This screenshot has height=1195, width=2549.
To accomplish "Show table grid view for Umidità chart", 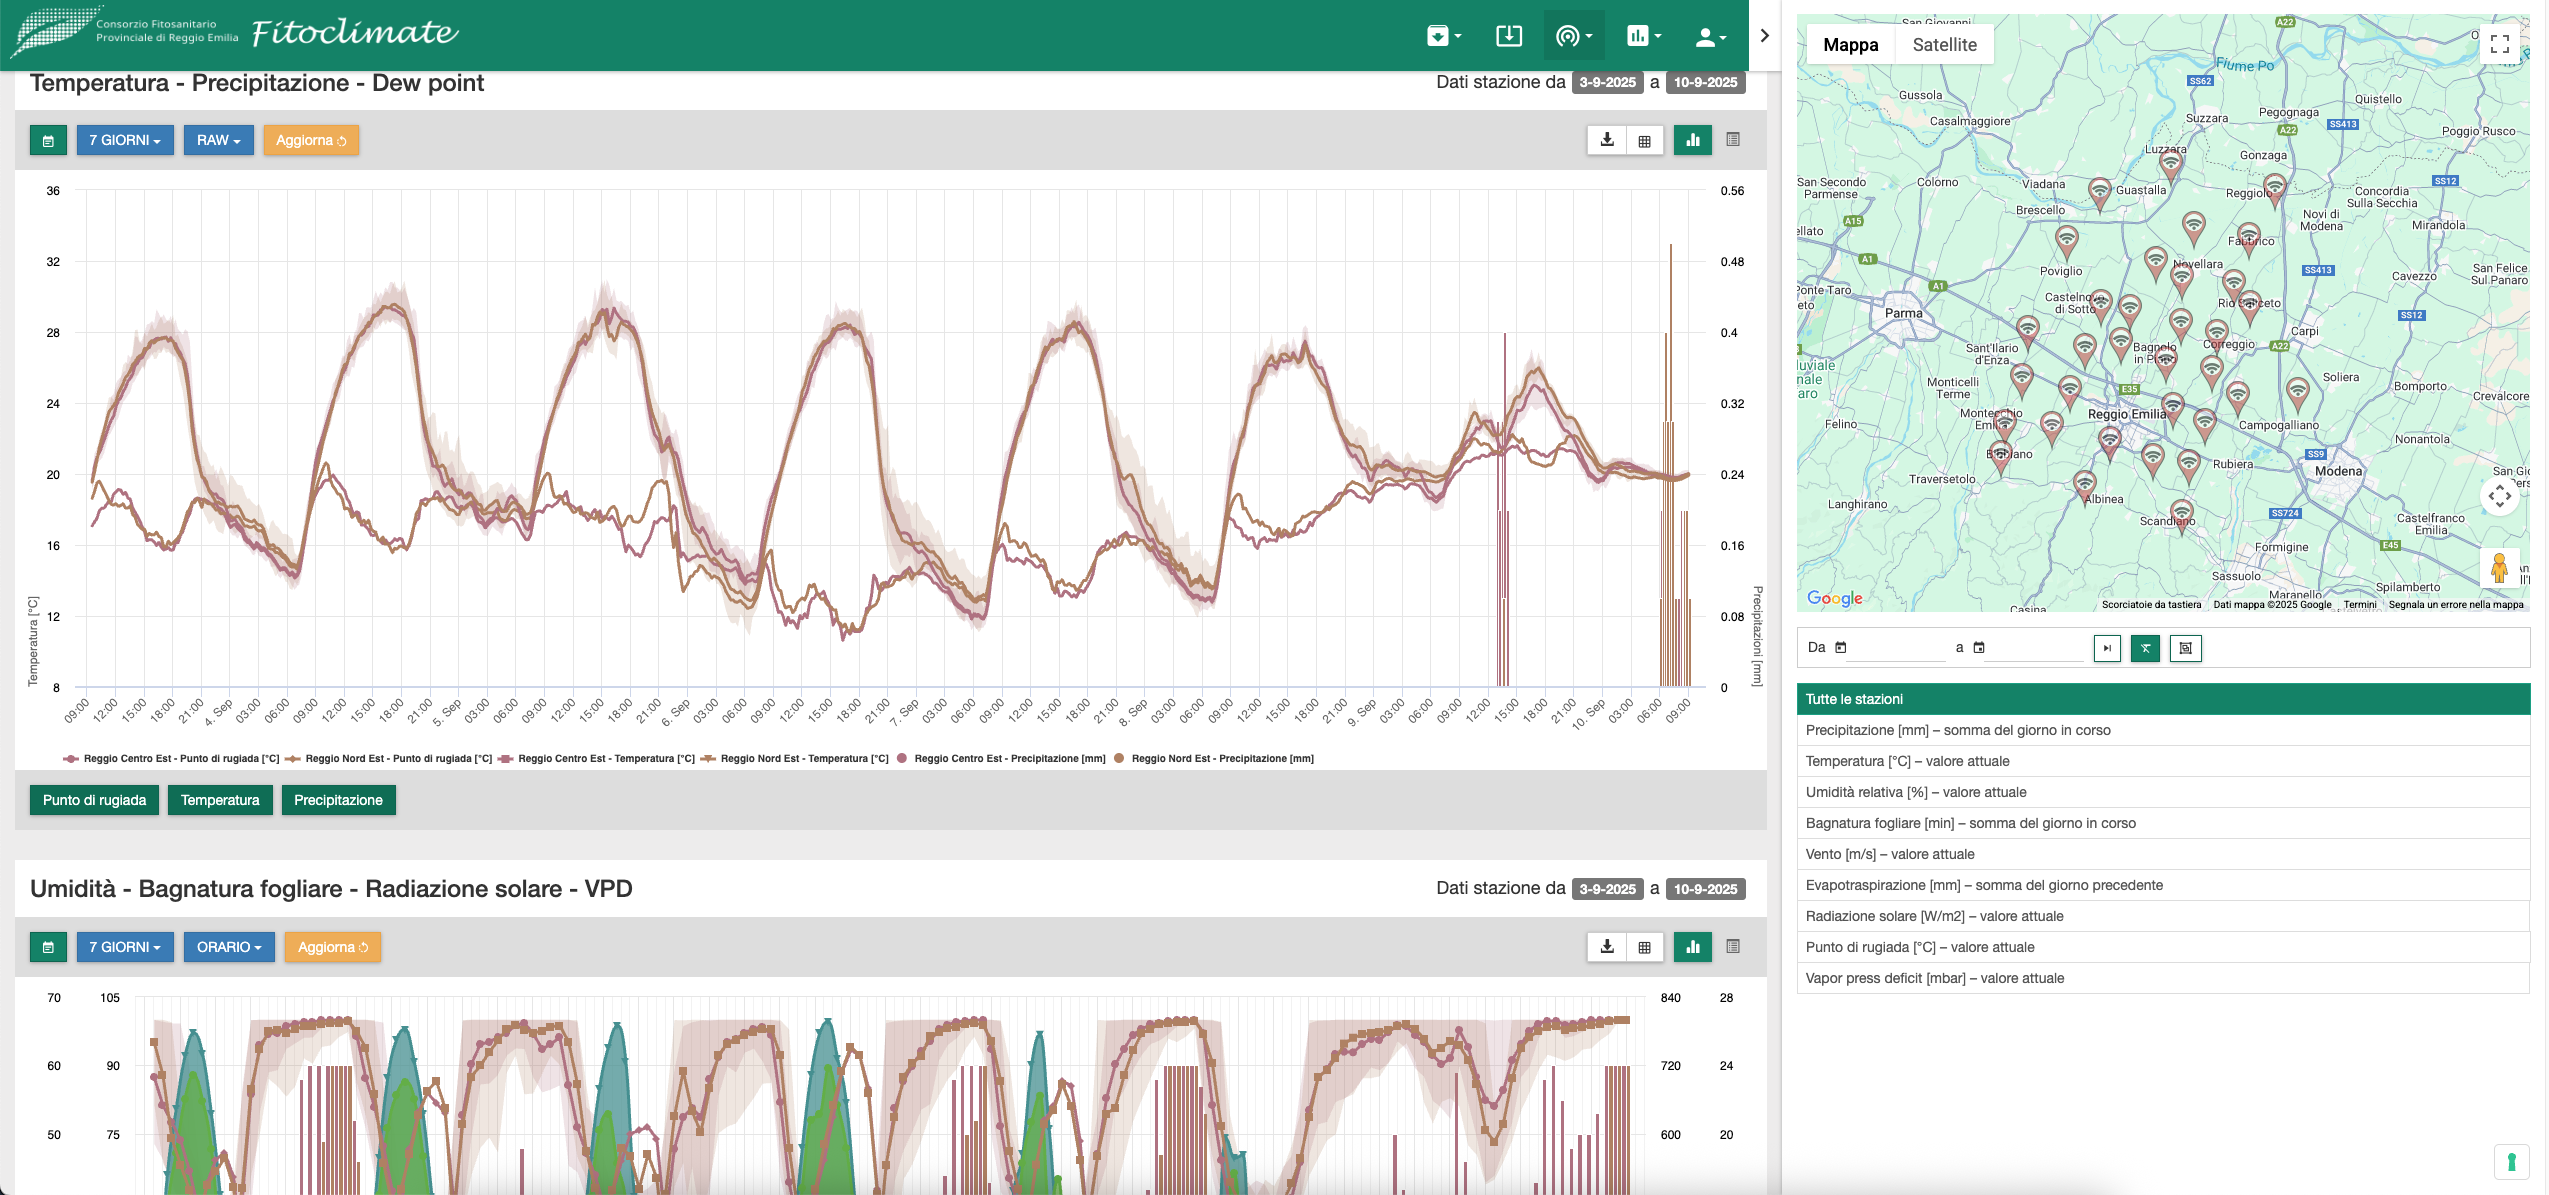I will pyautogui.click(x=1644, y=947).
